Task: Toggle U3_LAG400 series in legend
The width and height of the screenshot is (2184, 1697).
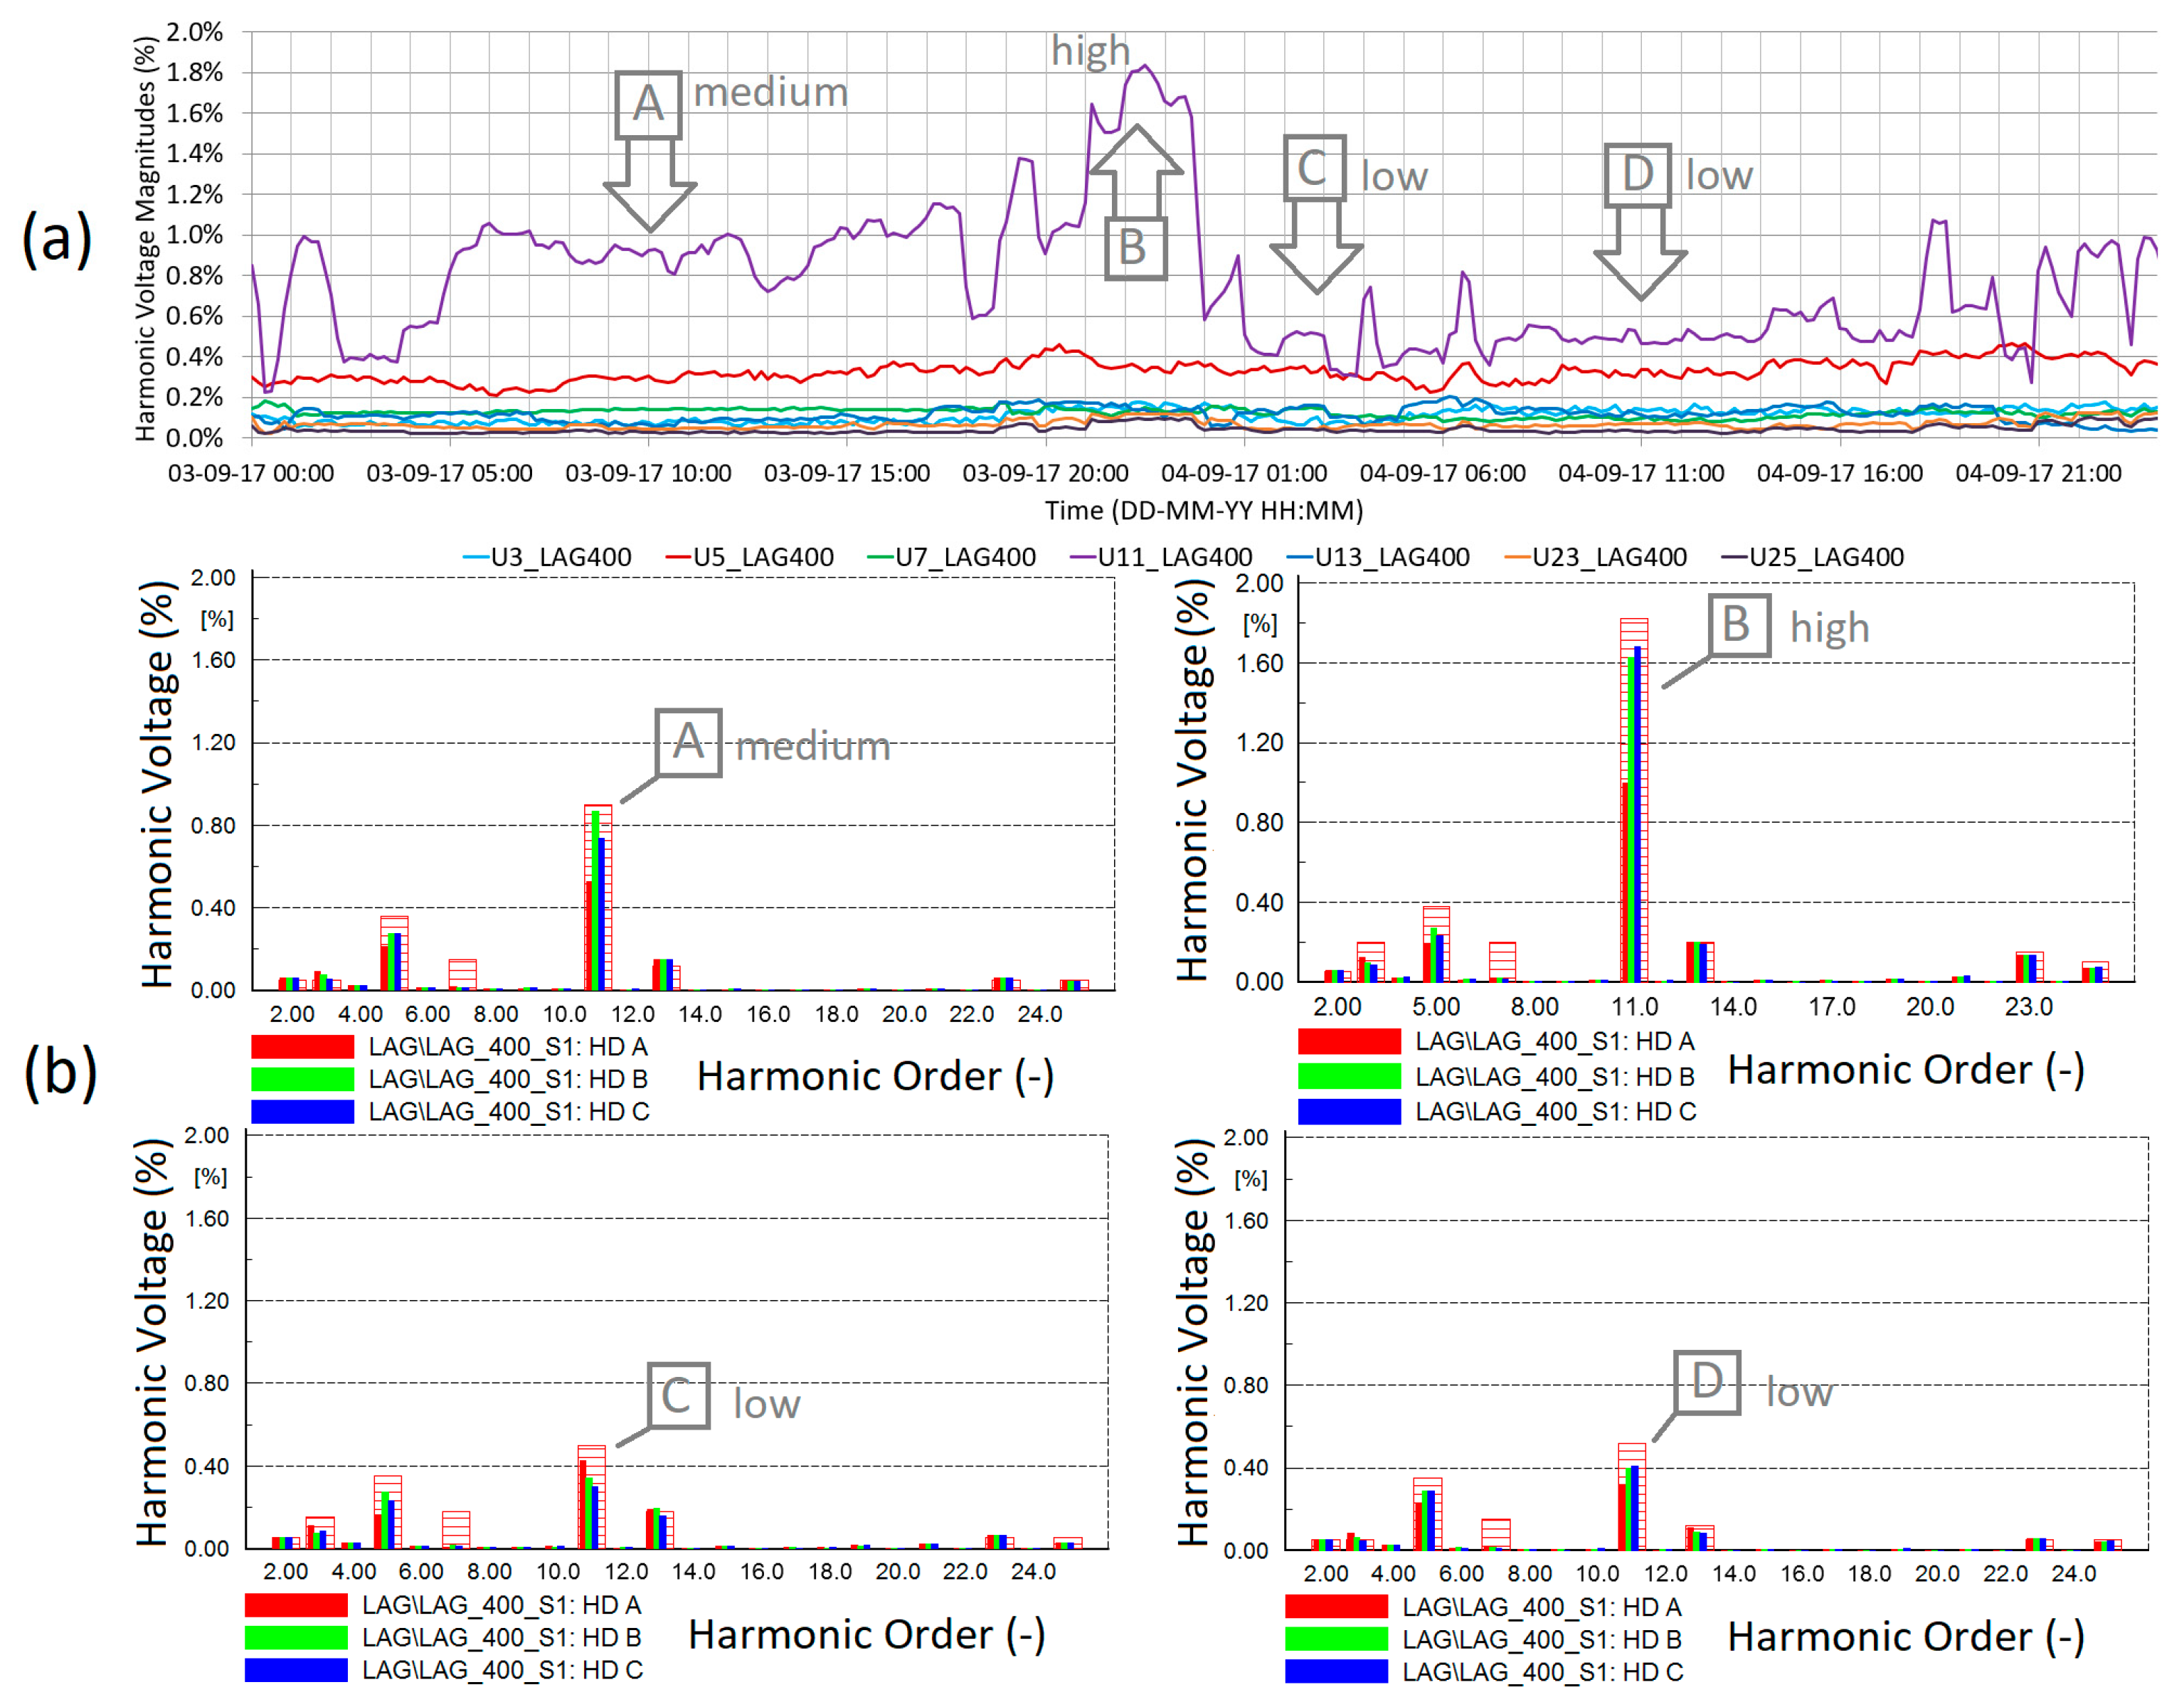Action: point(547,557)
